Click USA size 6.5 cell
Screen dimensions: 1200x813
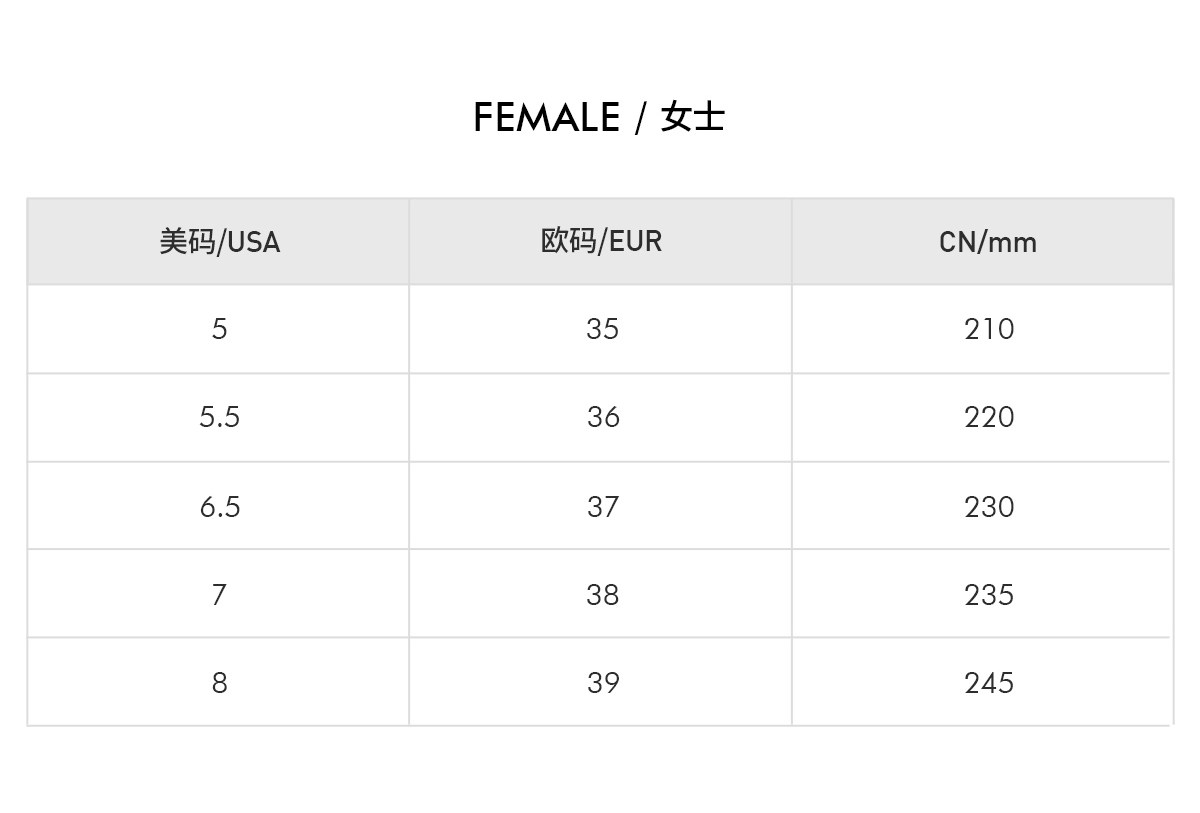pos(219,506)
